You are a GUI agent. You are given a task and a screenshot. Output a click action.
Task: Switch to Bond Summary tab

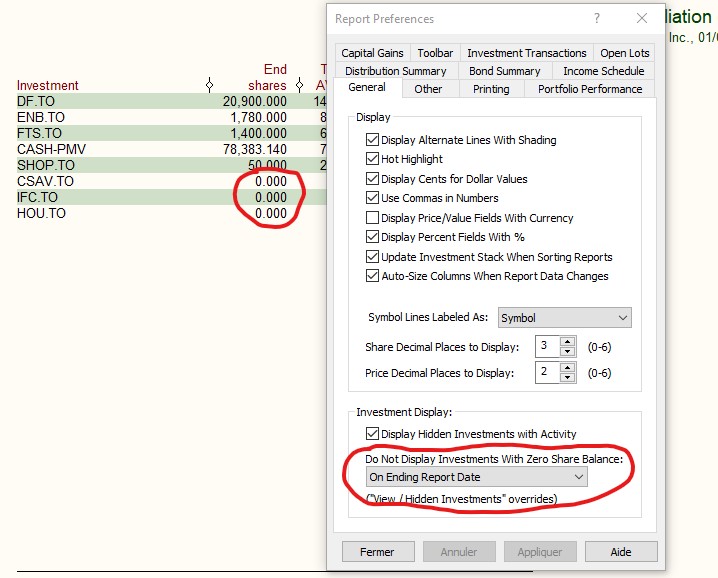505,71
